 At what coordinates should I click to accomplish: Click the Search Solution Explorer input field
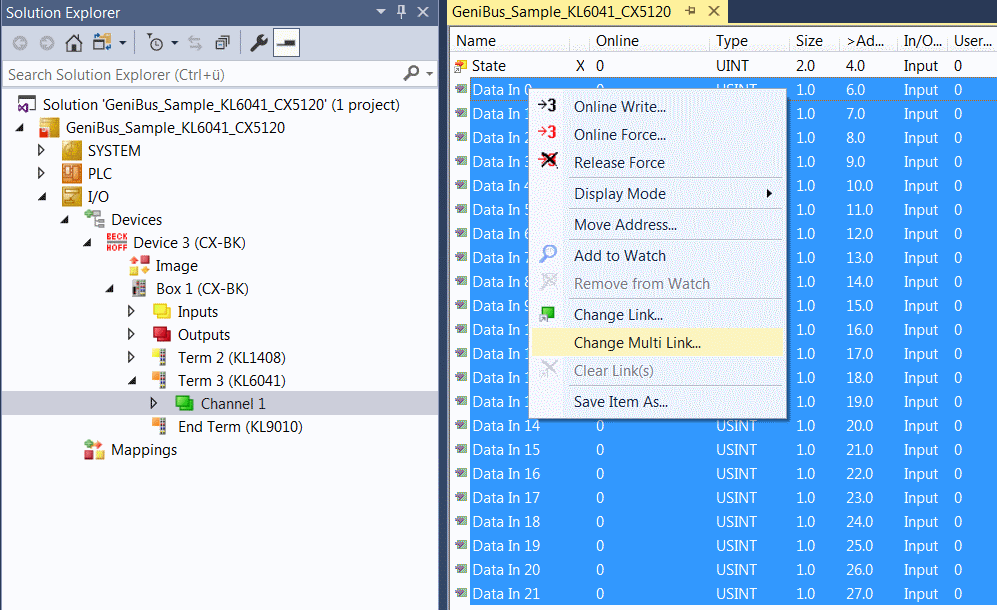[x=202, y=74]
